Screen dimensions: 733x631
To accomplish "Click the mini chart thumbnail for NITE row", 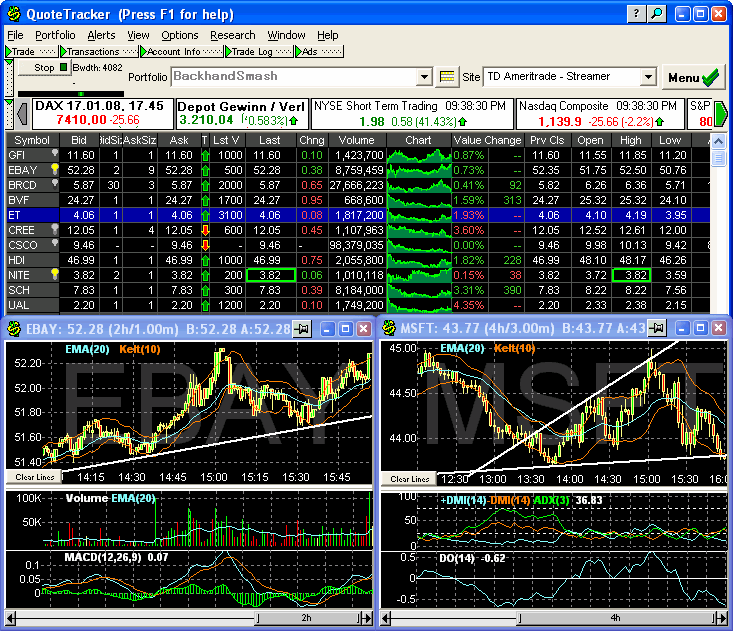I will (x=419, y=275).
